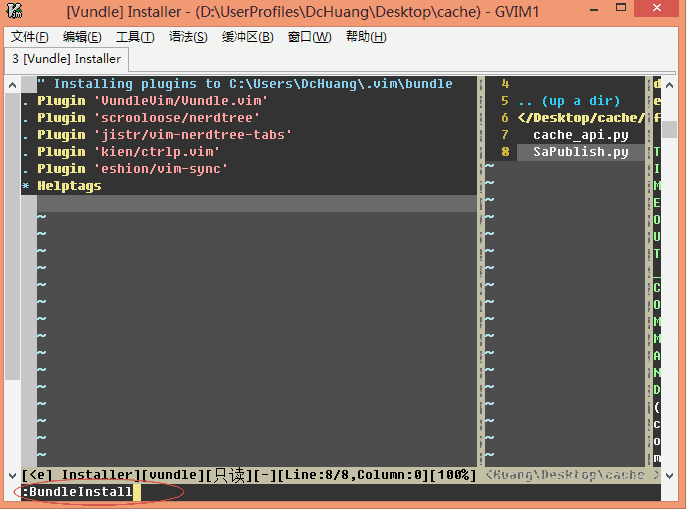Click the Plugin 'jistr/vim-nerdtree-tabs' line

click(164, 135)
